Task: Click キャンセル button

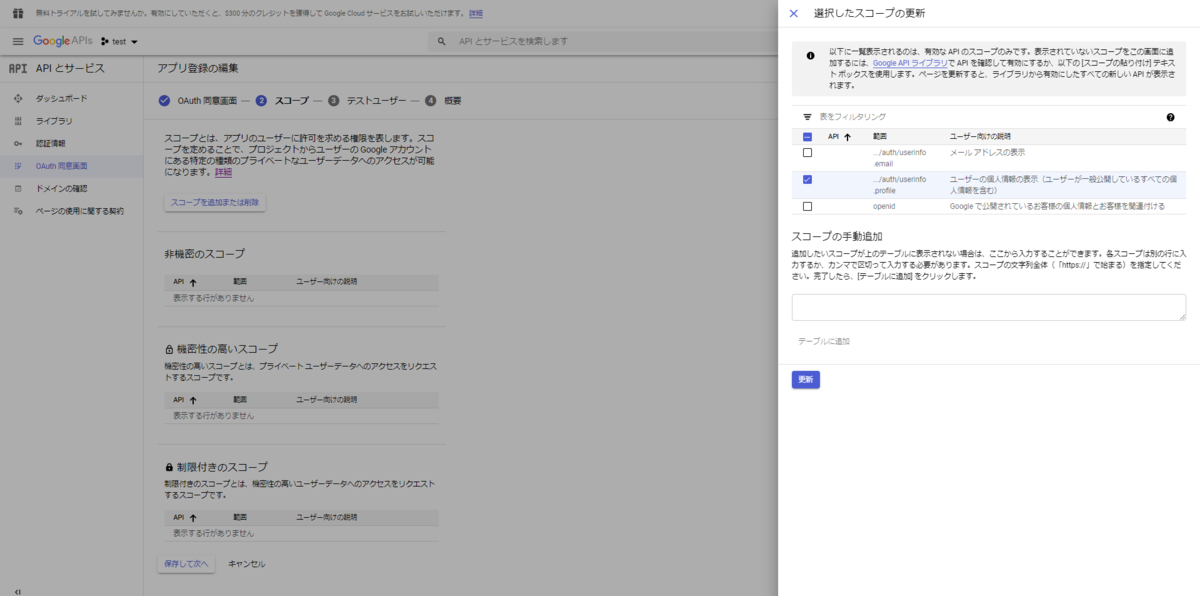Action: point(247,564)
